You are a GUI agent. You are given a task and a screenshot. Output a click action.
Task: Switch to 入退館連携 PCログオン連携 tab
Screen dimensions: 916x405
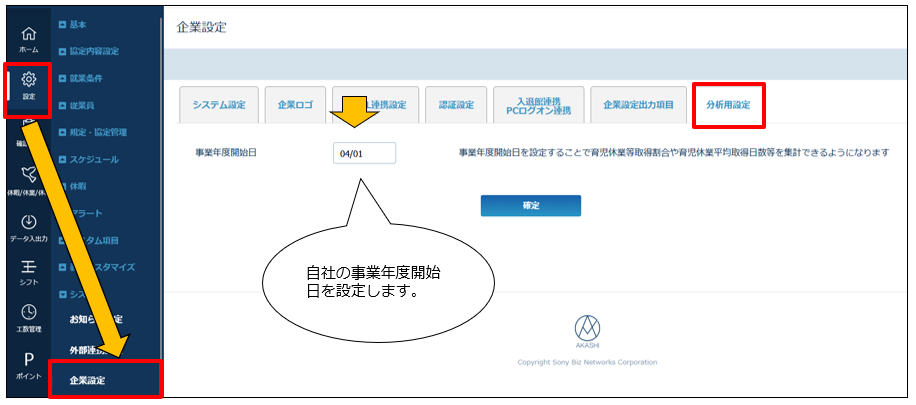point(538,105)
